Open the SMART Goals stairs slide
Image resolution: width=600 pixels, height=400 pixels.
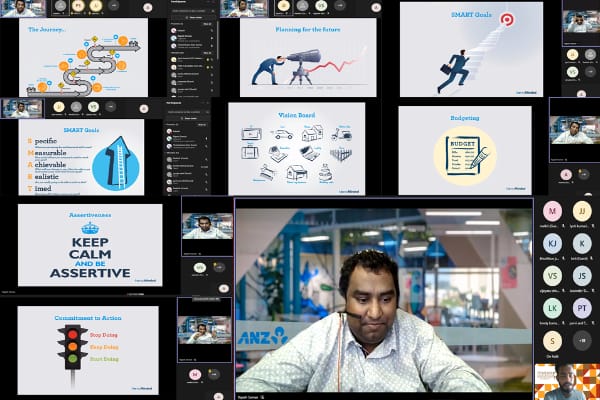(x=470, y=48)
